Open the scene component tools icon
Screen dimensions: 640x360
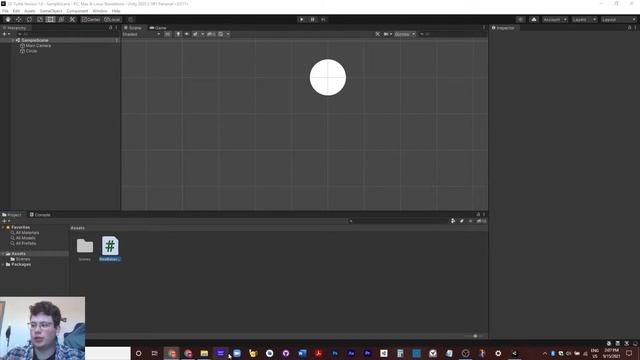(378, 34)
